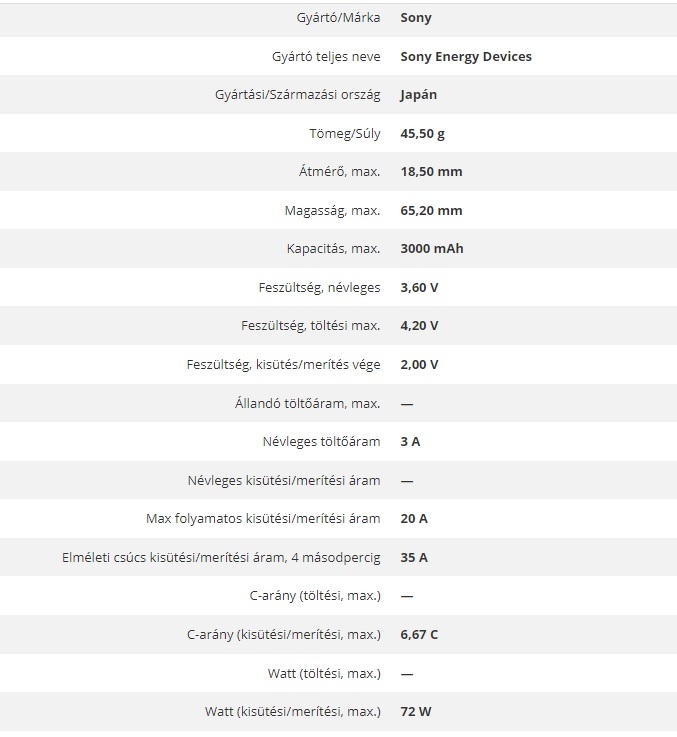
Task: Click the '3 A' nominal charge current
Action: pos(410,441)
